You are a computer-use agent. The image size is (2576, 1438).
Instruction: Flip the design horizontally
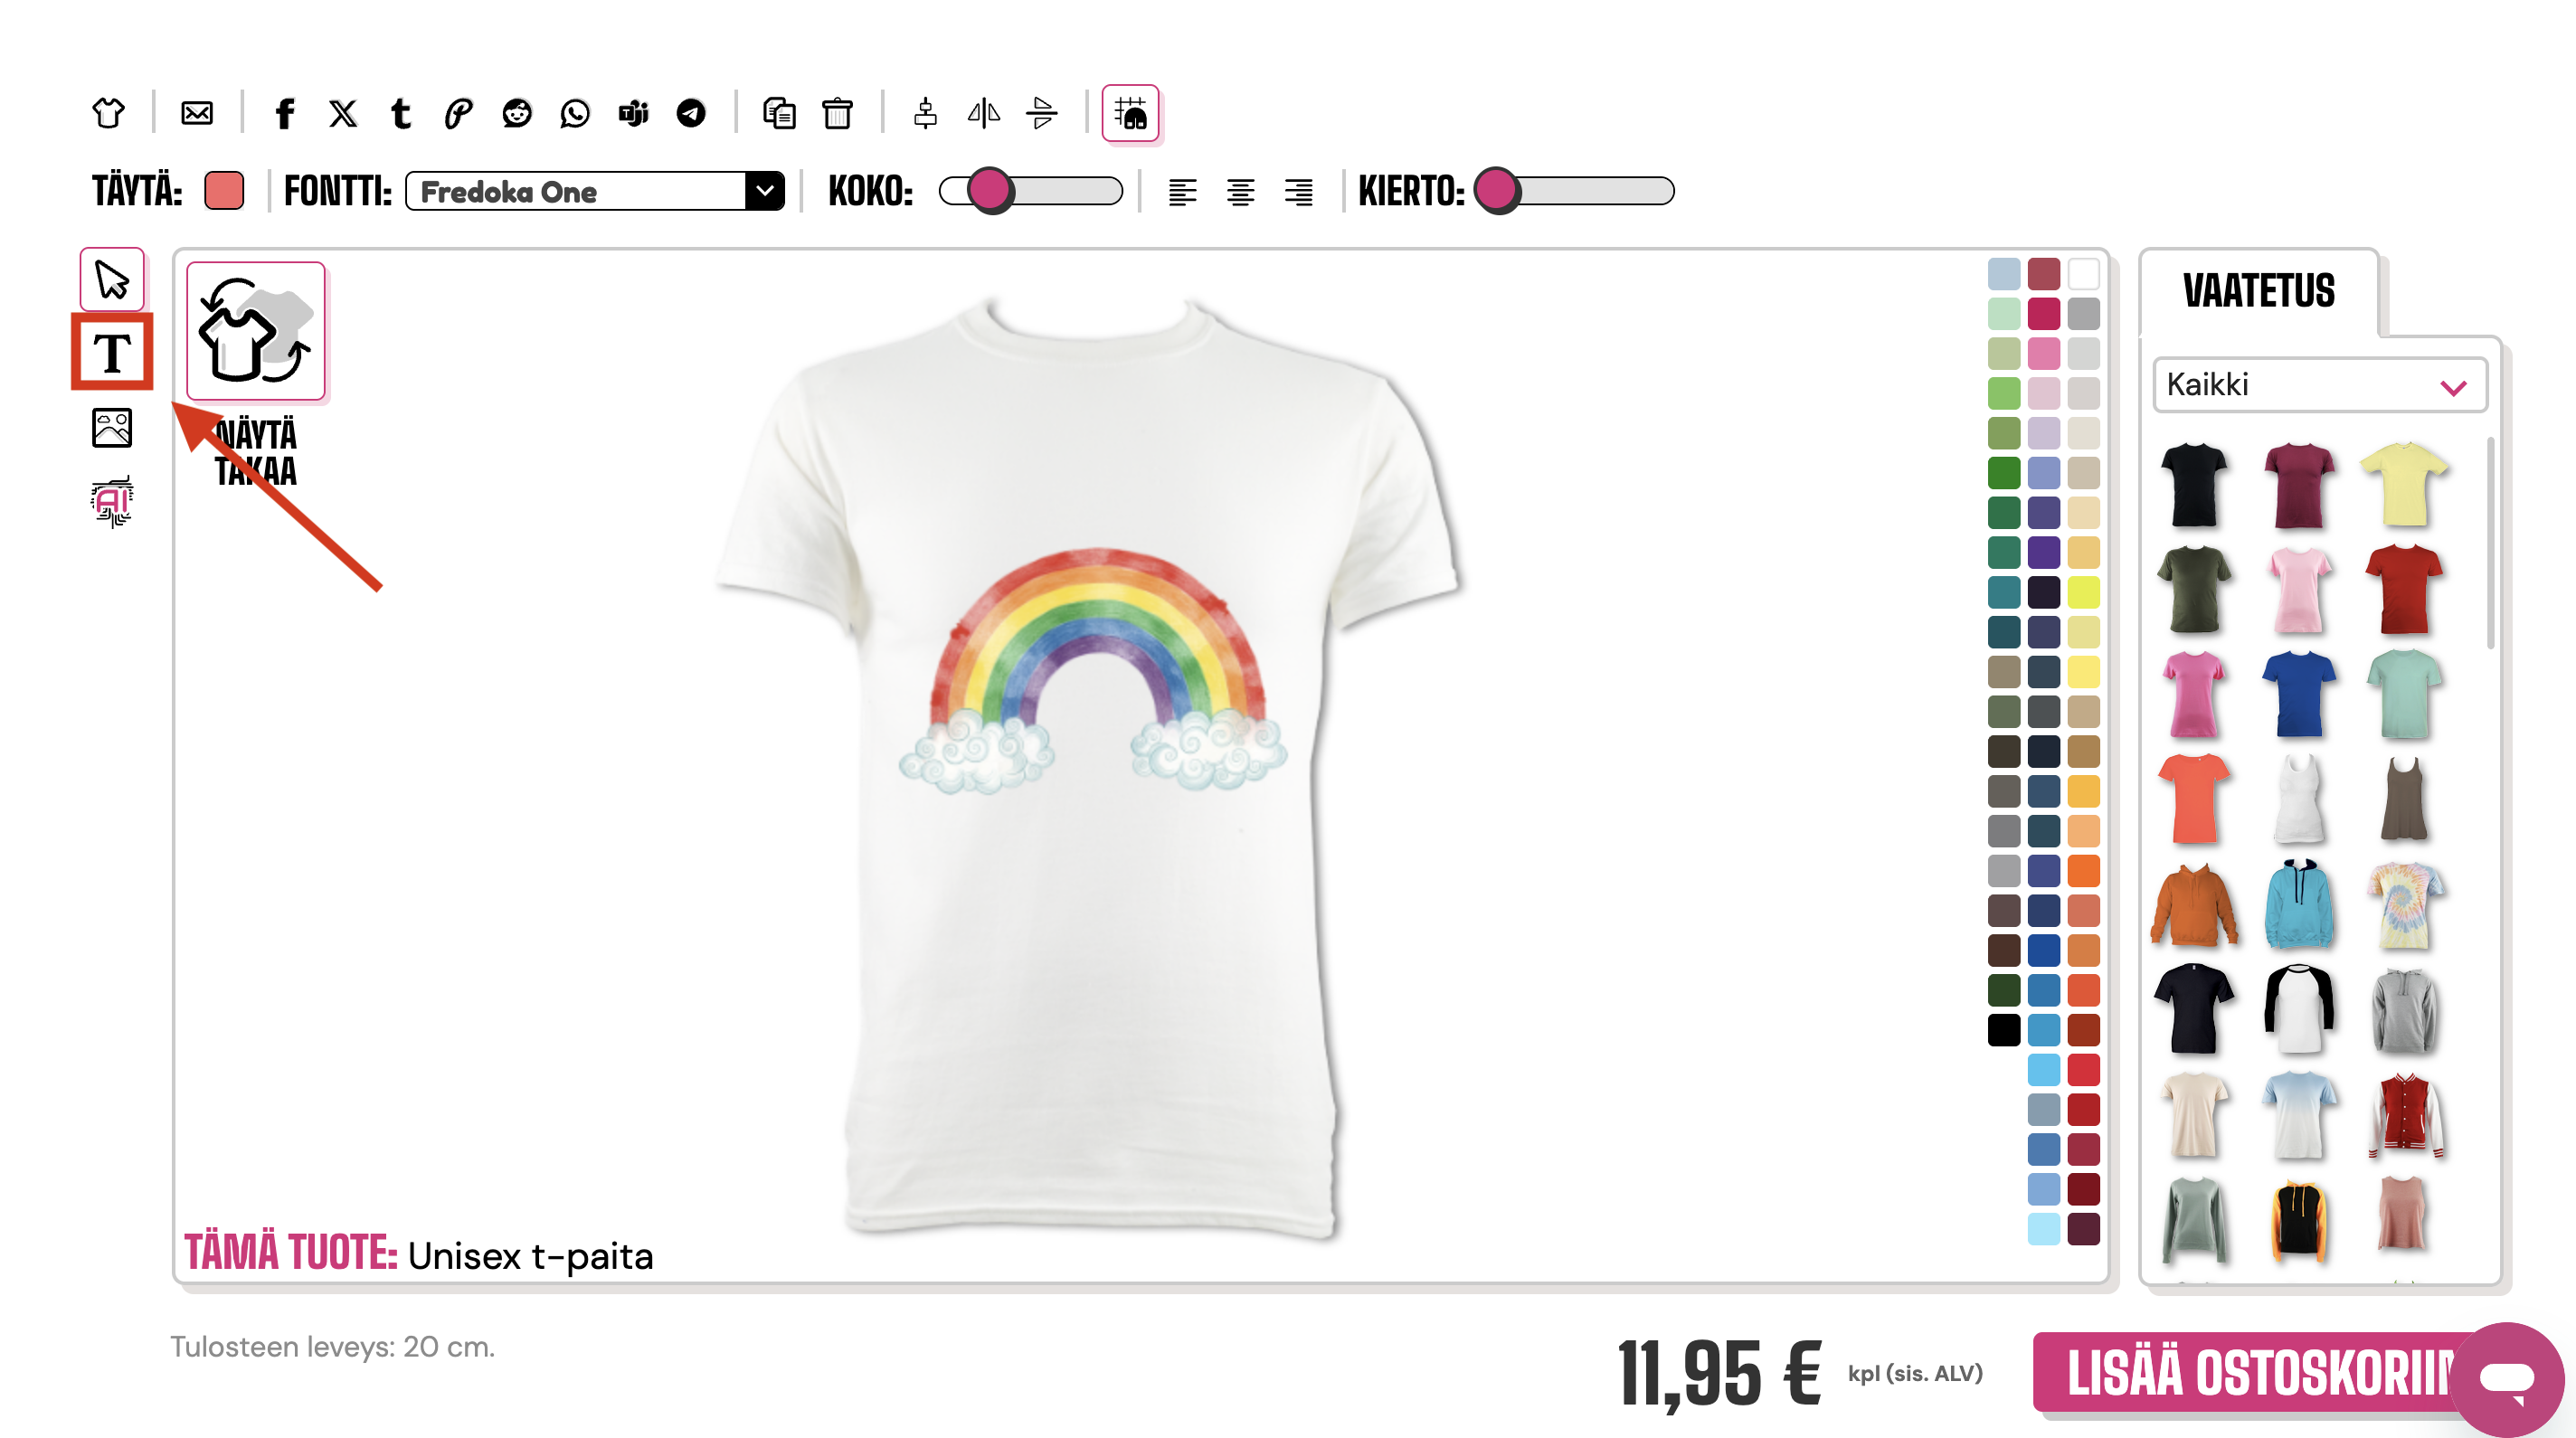(x=983, y=113)
